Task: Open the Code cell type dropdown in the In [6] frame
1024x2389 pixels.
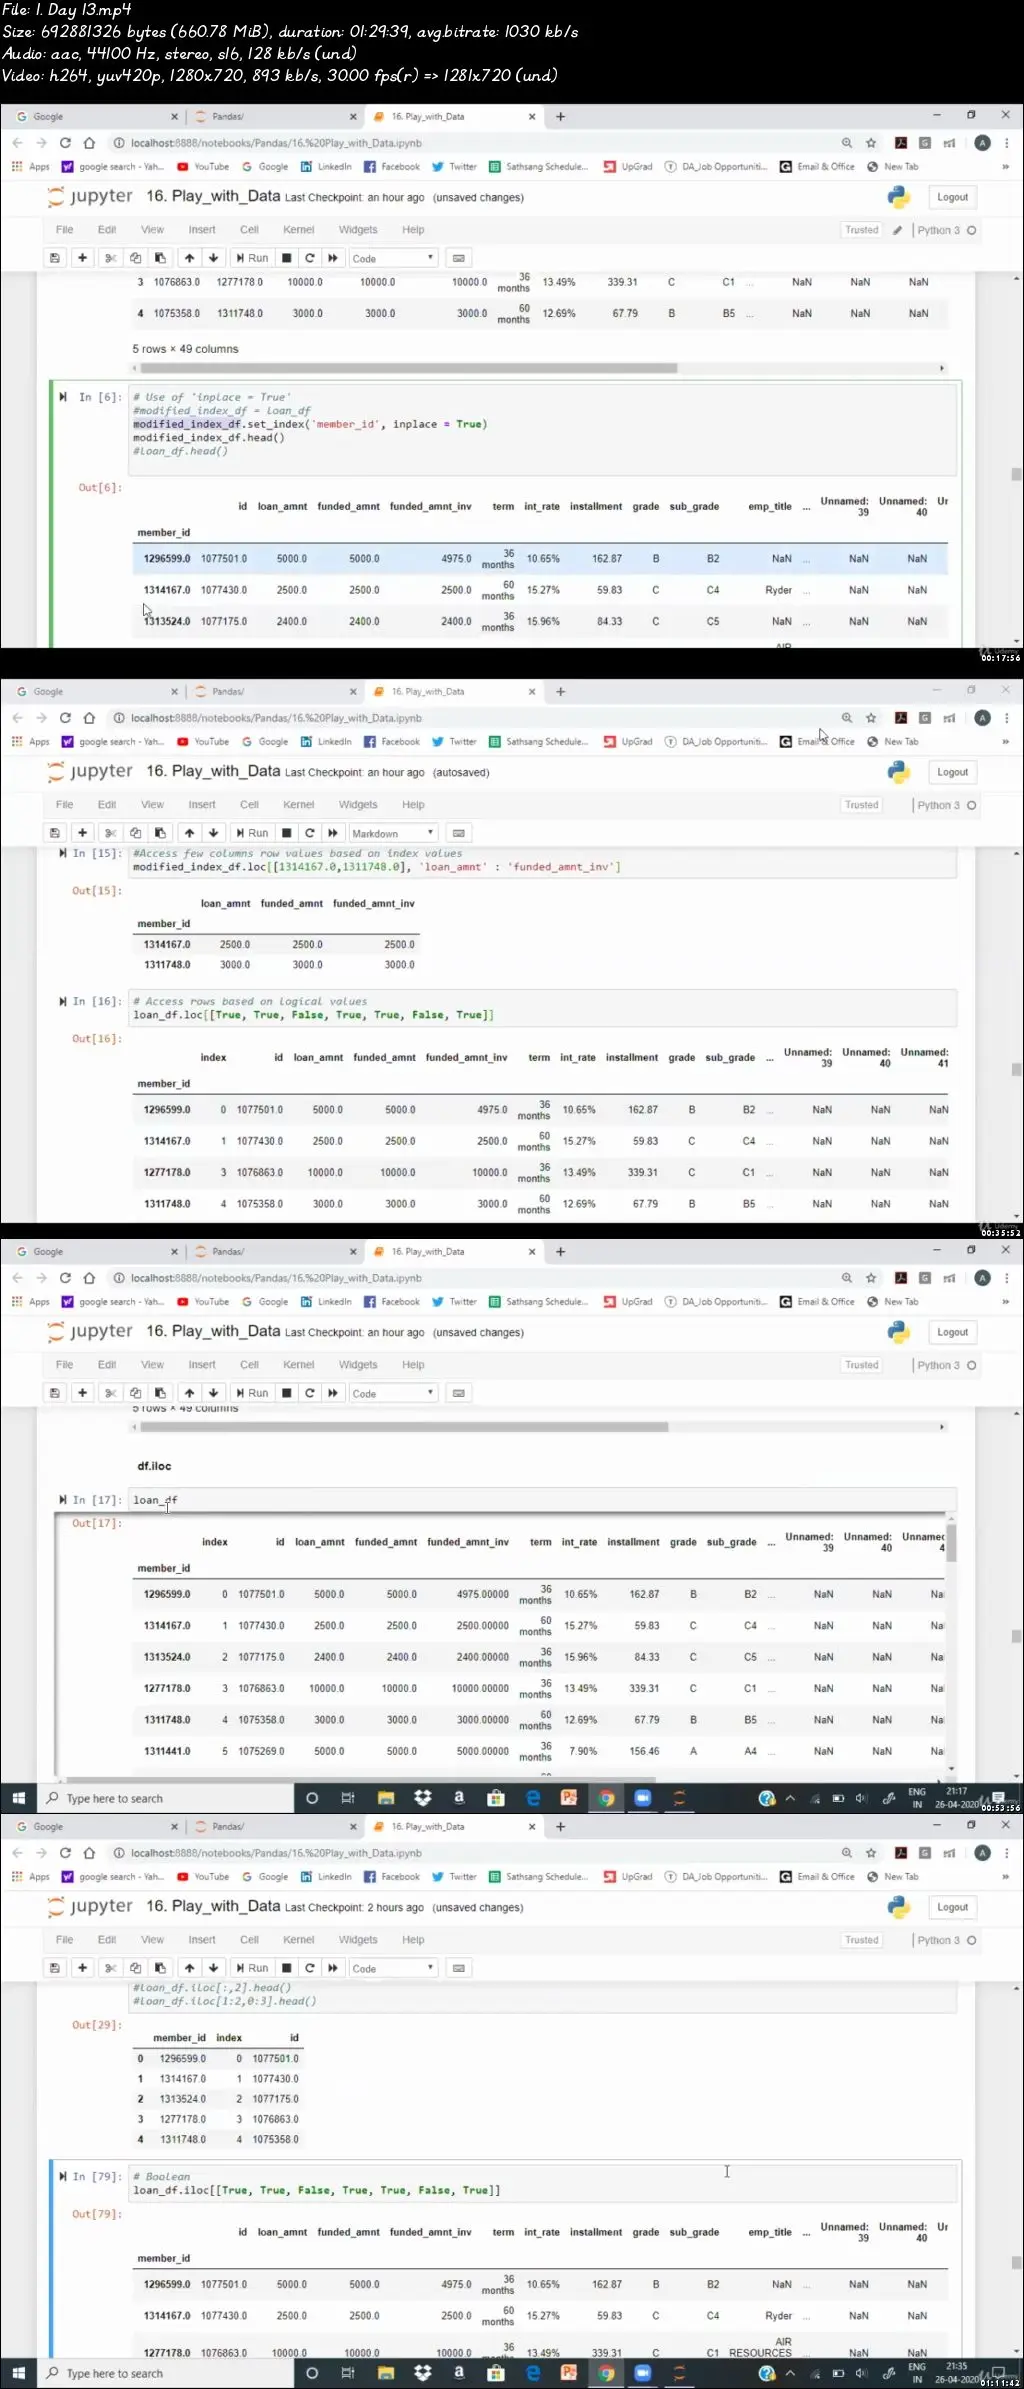Action: pos(393,258)
